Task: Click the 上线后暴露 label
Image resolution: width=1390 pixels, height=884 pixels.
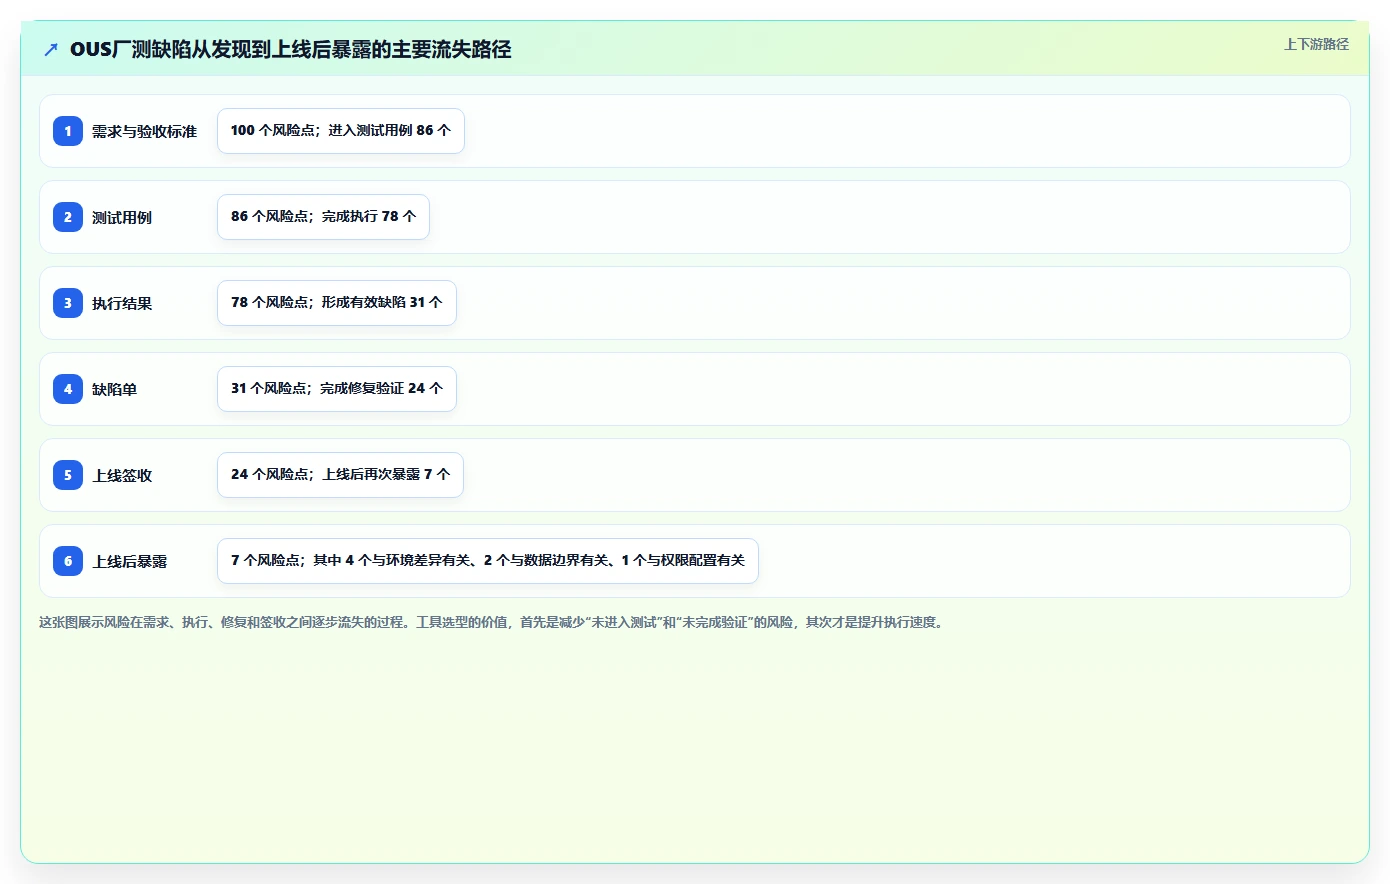Action: [x=129, y=561]
